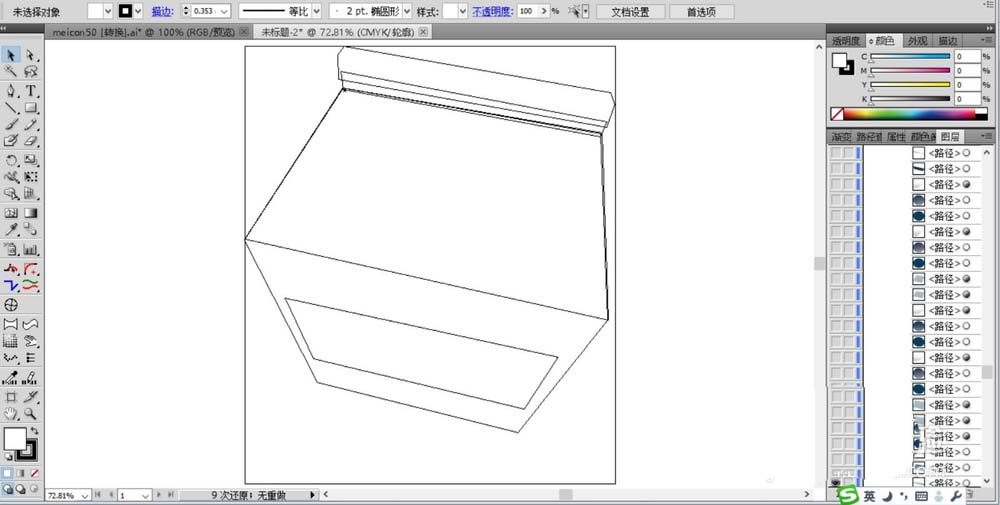Reset default fill and stroke colors
Viewport: 1000px width, 505px height.
pos(8,458)
